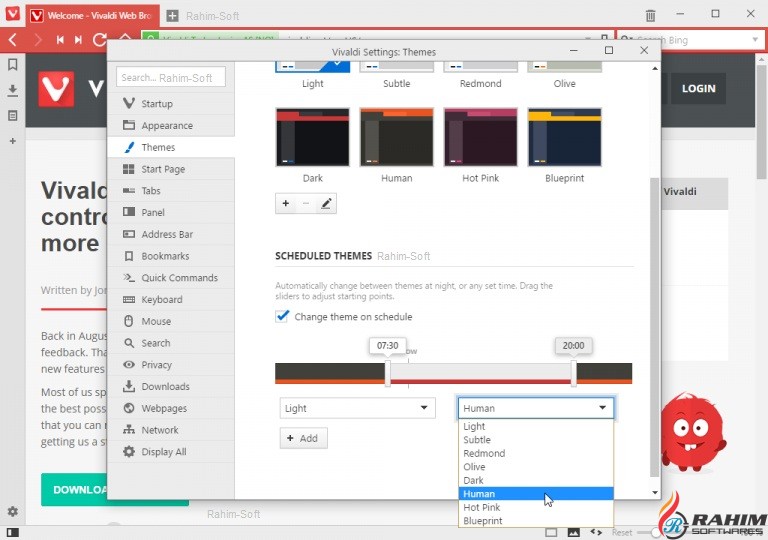Select the Dark theme thumbnail
768x540 pixels.
tap(312, 137)
